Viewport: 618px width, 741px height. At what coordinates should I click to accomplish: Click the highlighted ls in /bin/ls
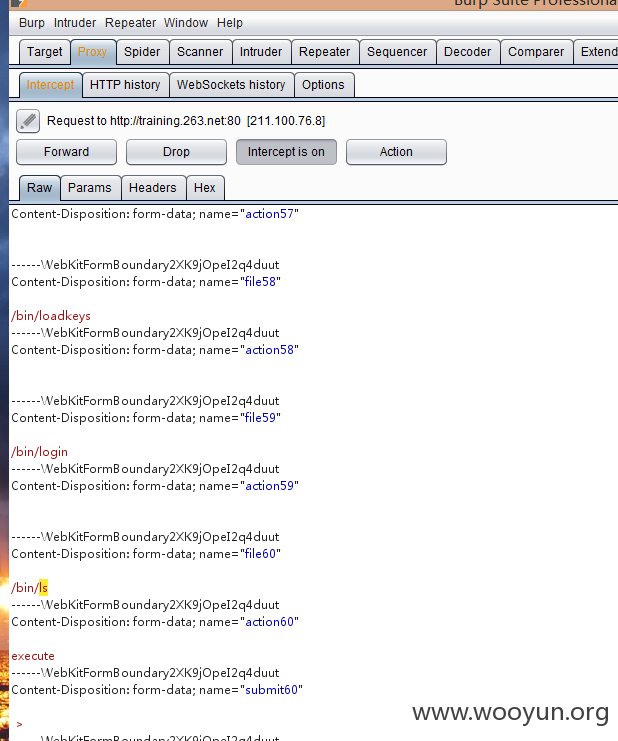(43, 588)
